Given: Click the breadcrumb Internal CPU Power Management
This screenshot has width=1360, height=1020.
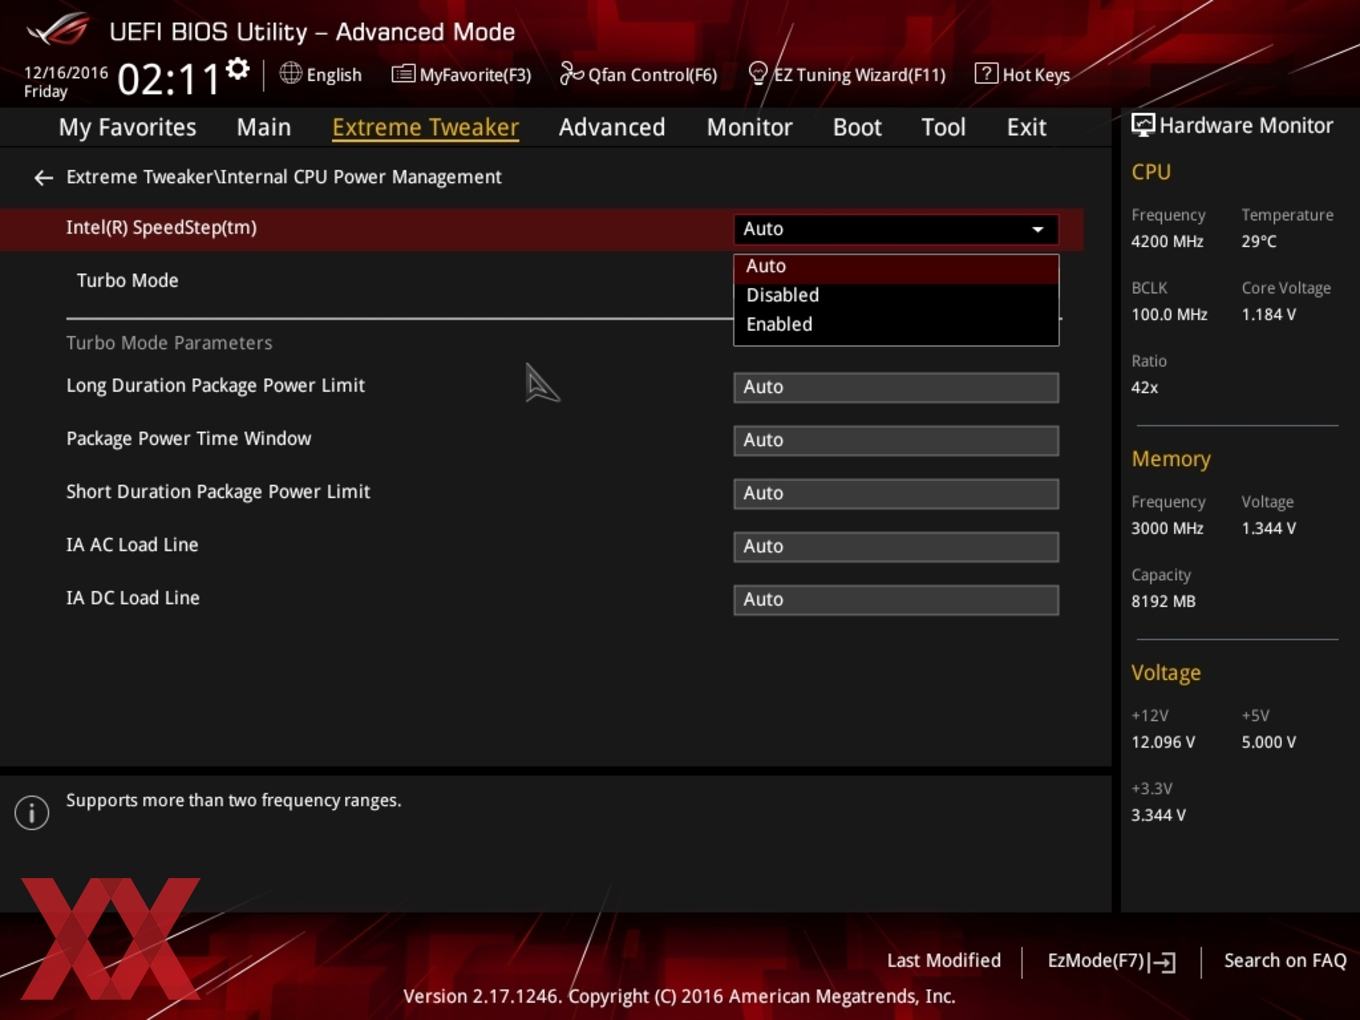Looking at the screenshot, I should point(360,177).
